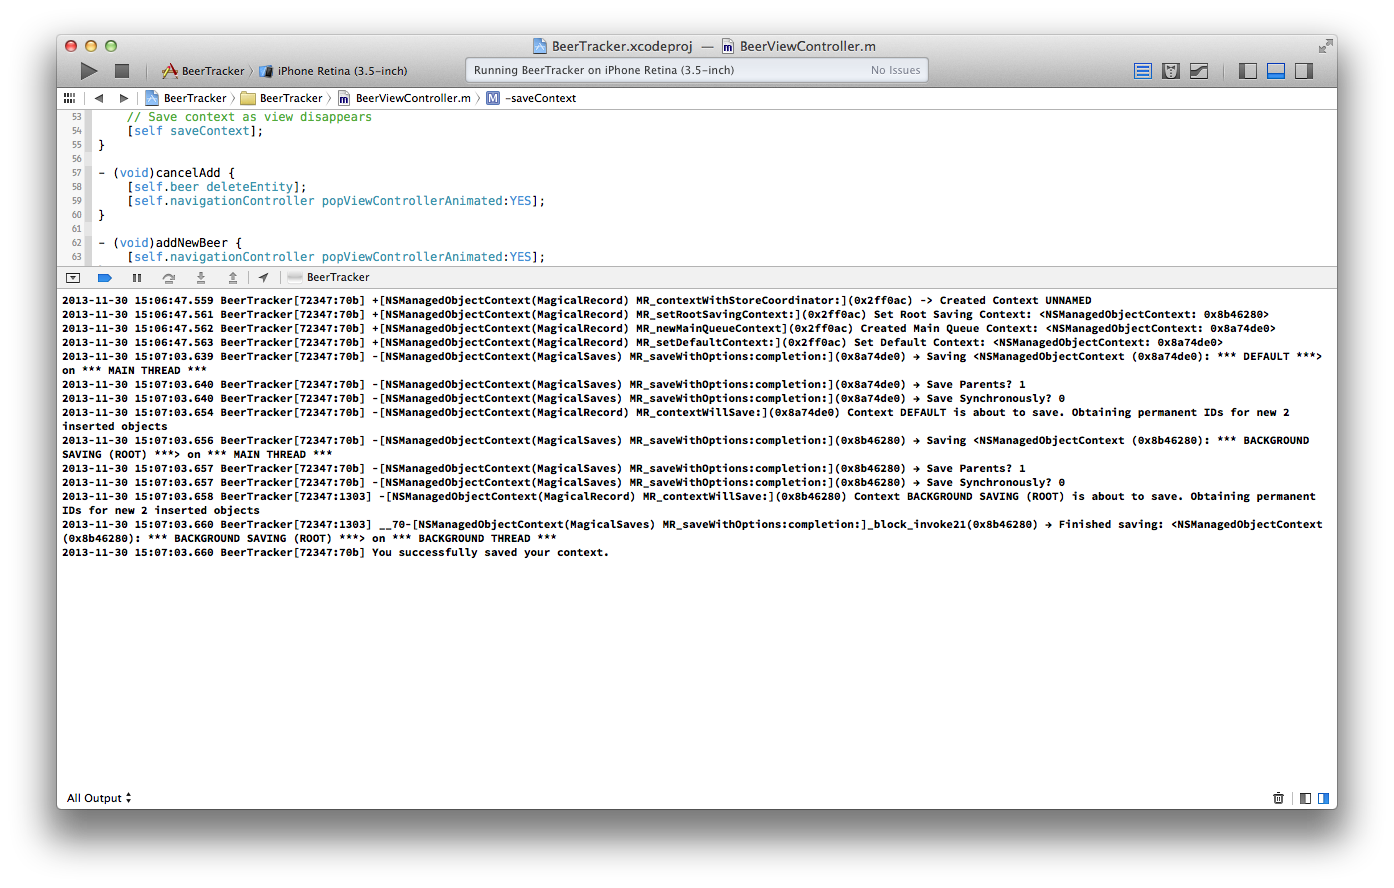Click the '[self saveContext];' code line
This screenshot has height=888, width=1394.
coord(195,131)
